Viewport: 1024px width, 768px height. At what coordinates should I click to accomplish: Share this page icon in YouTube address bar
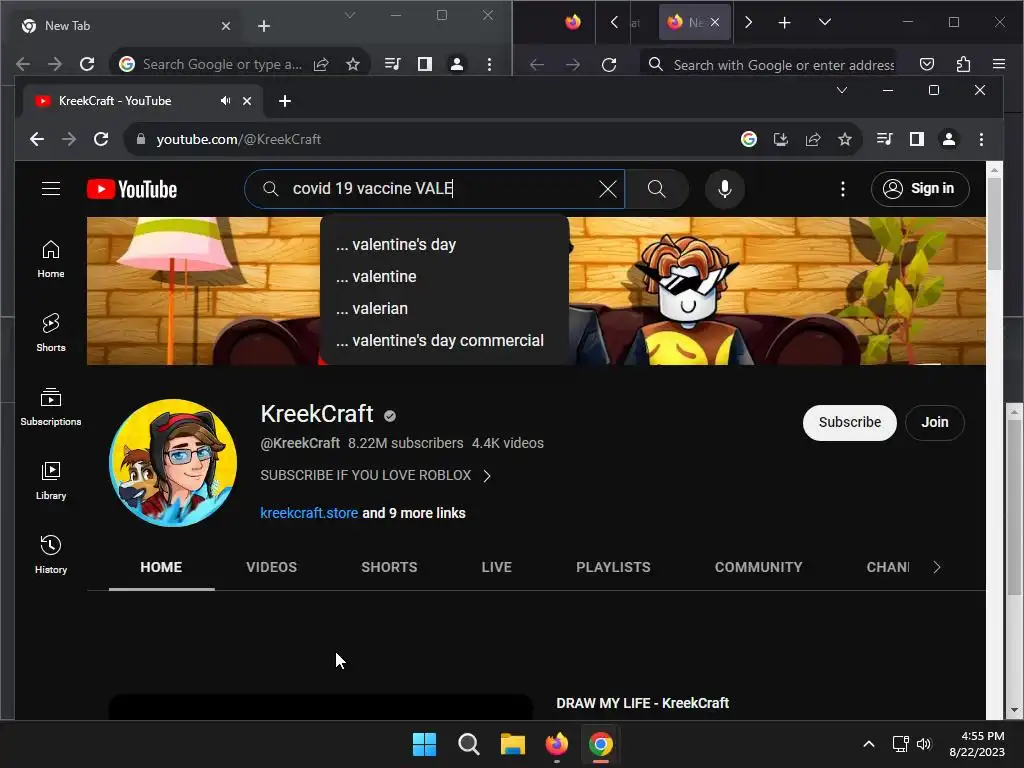point(812,139)
